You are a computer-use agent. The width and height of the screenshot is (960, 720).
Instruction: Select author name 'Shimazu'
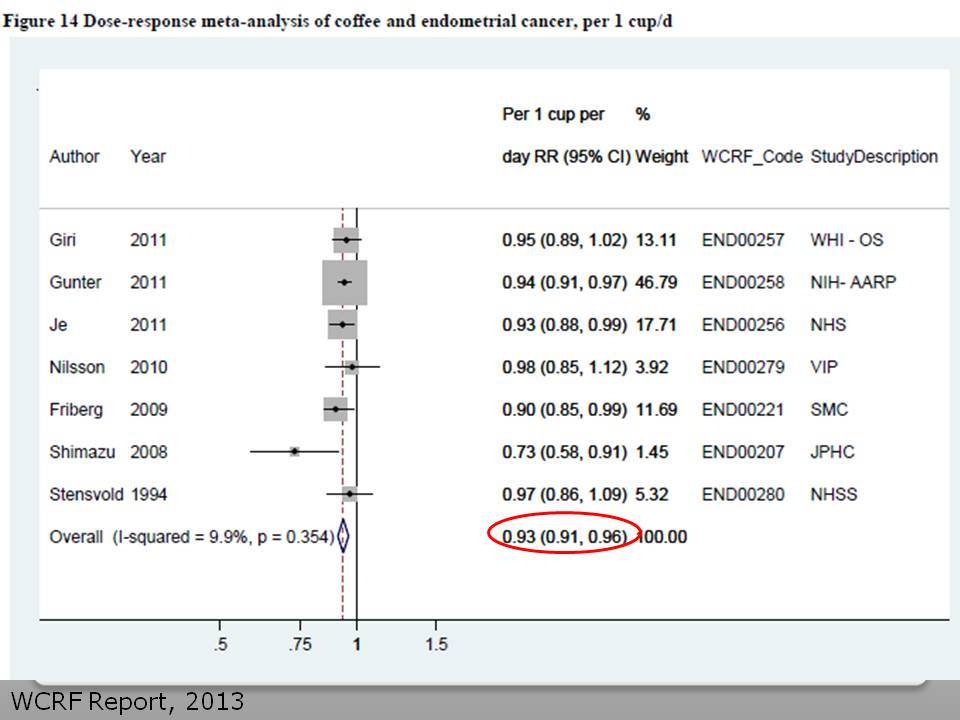[82, 452]
